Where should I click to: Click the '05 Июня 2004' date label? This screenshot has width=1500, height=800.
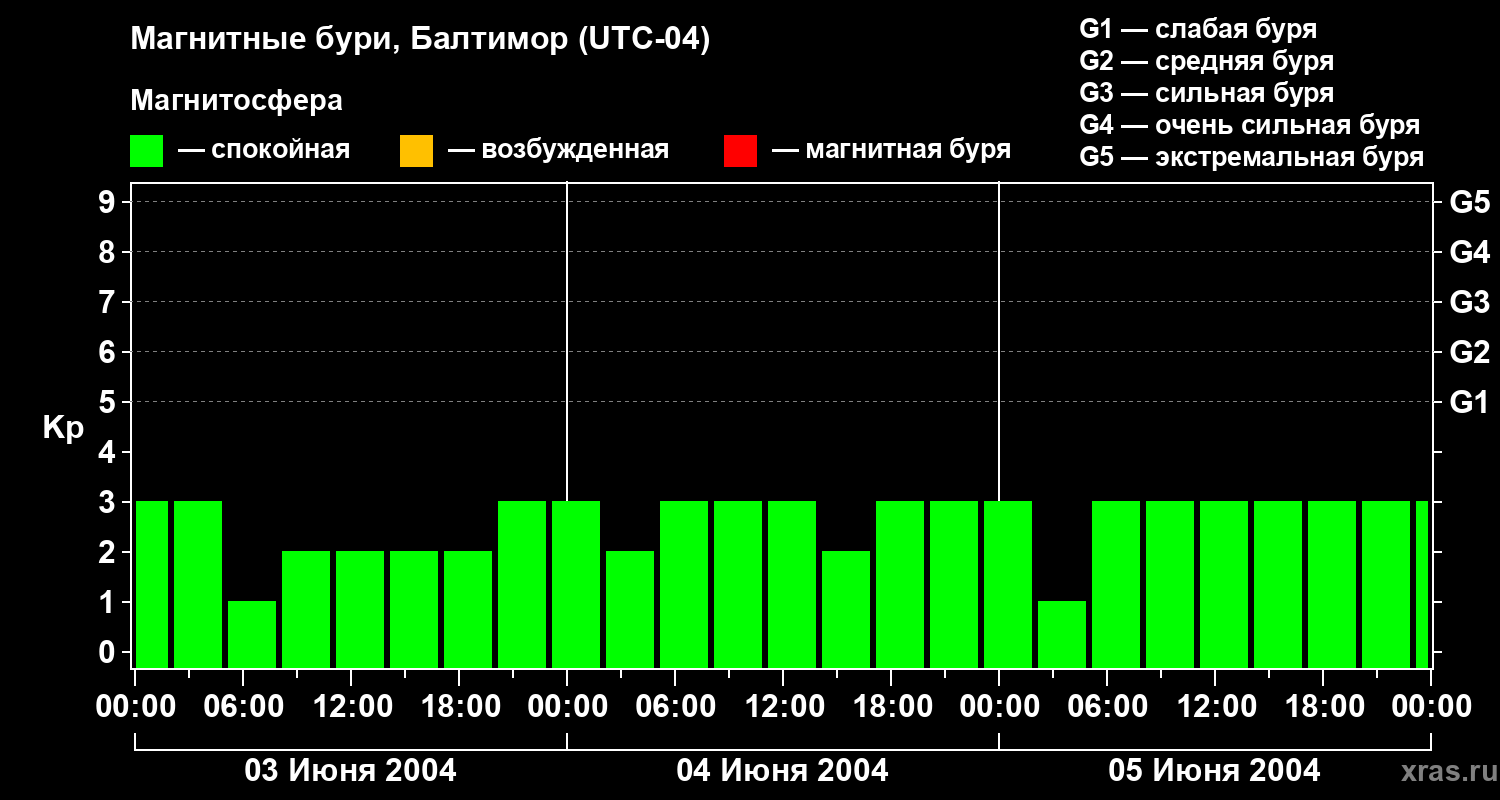tap(1214, 771)
